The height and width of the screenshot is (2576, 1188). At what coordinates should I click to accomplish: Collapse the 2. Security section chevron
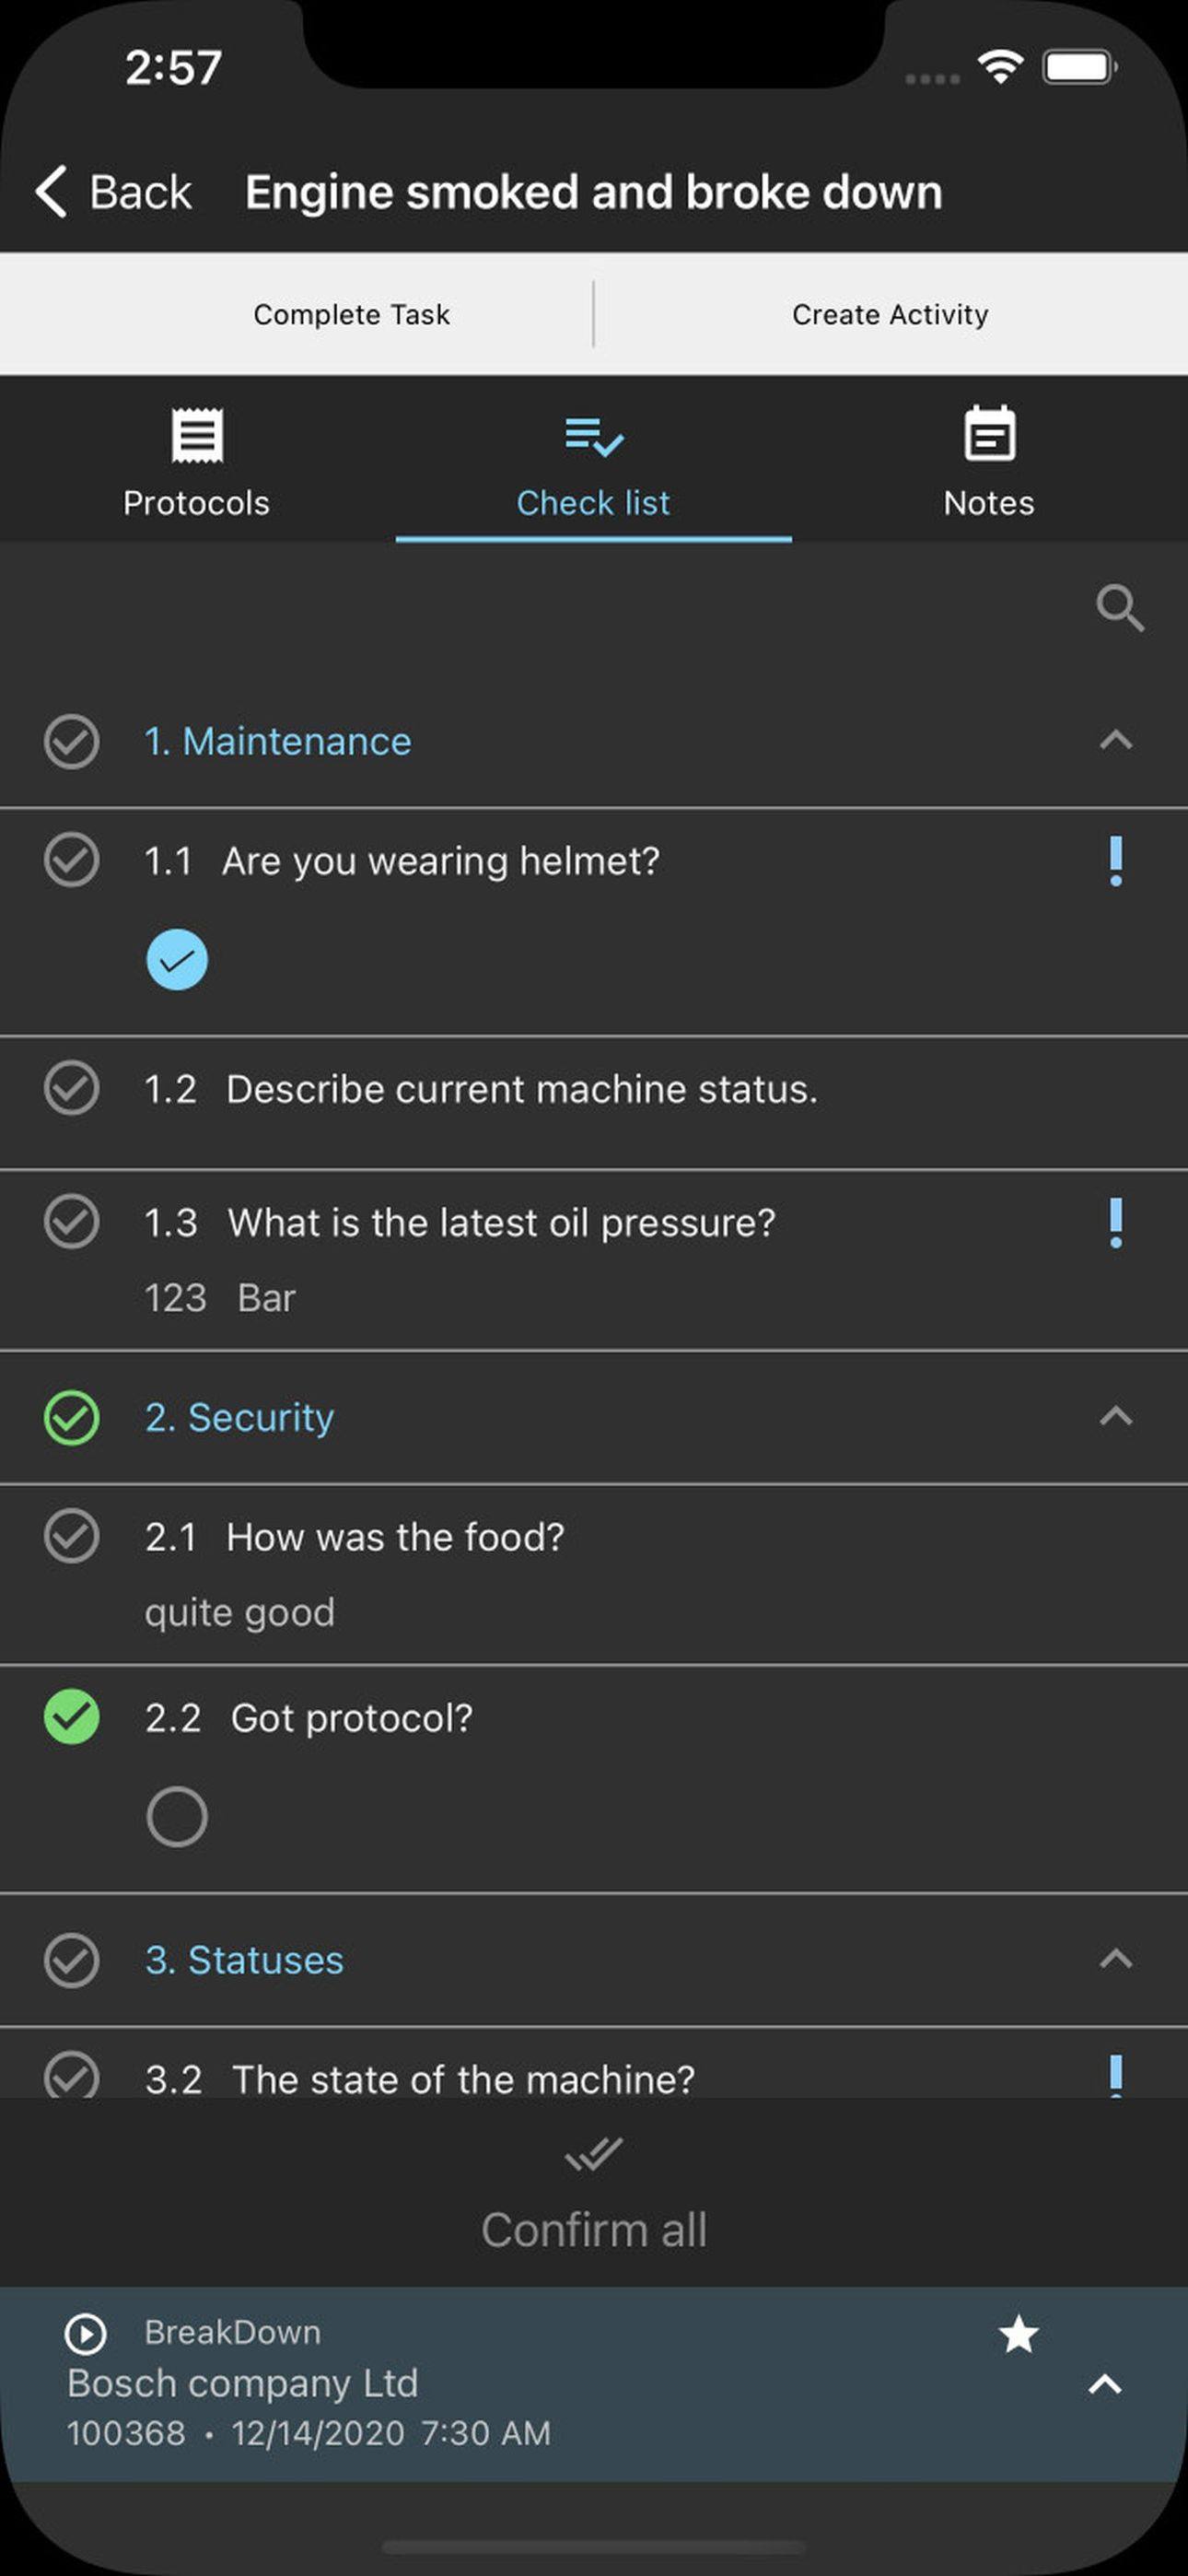(x=1116, y=1416)
